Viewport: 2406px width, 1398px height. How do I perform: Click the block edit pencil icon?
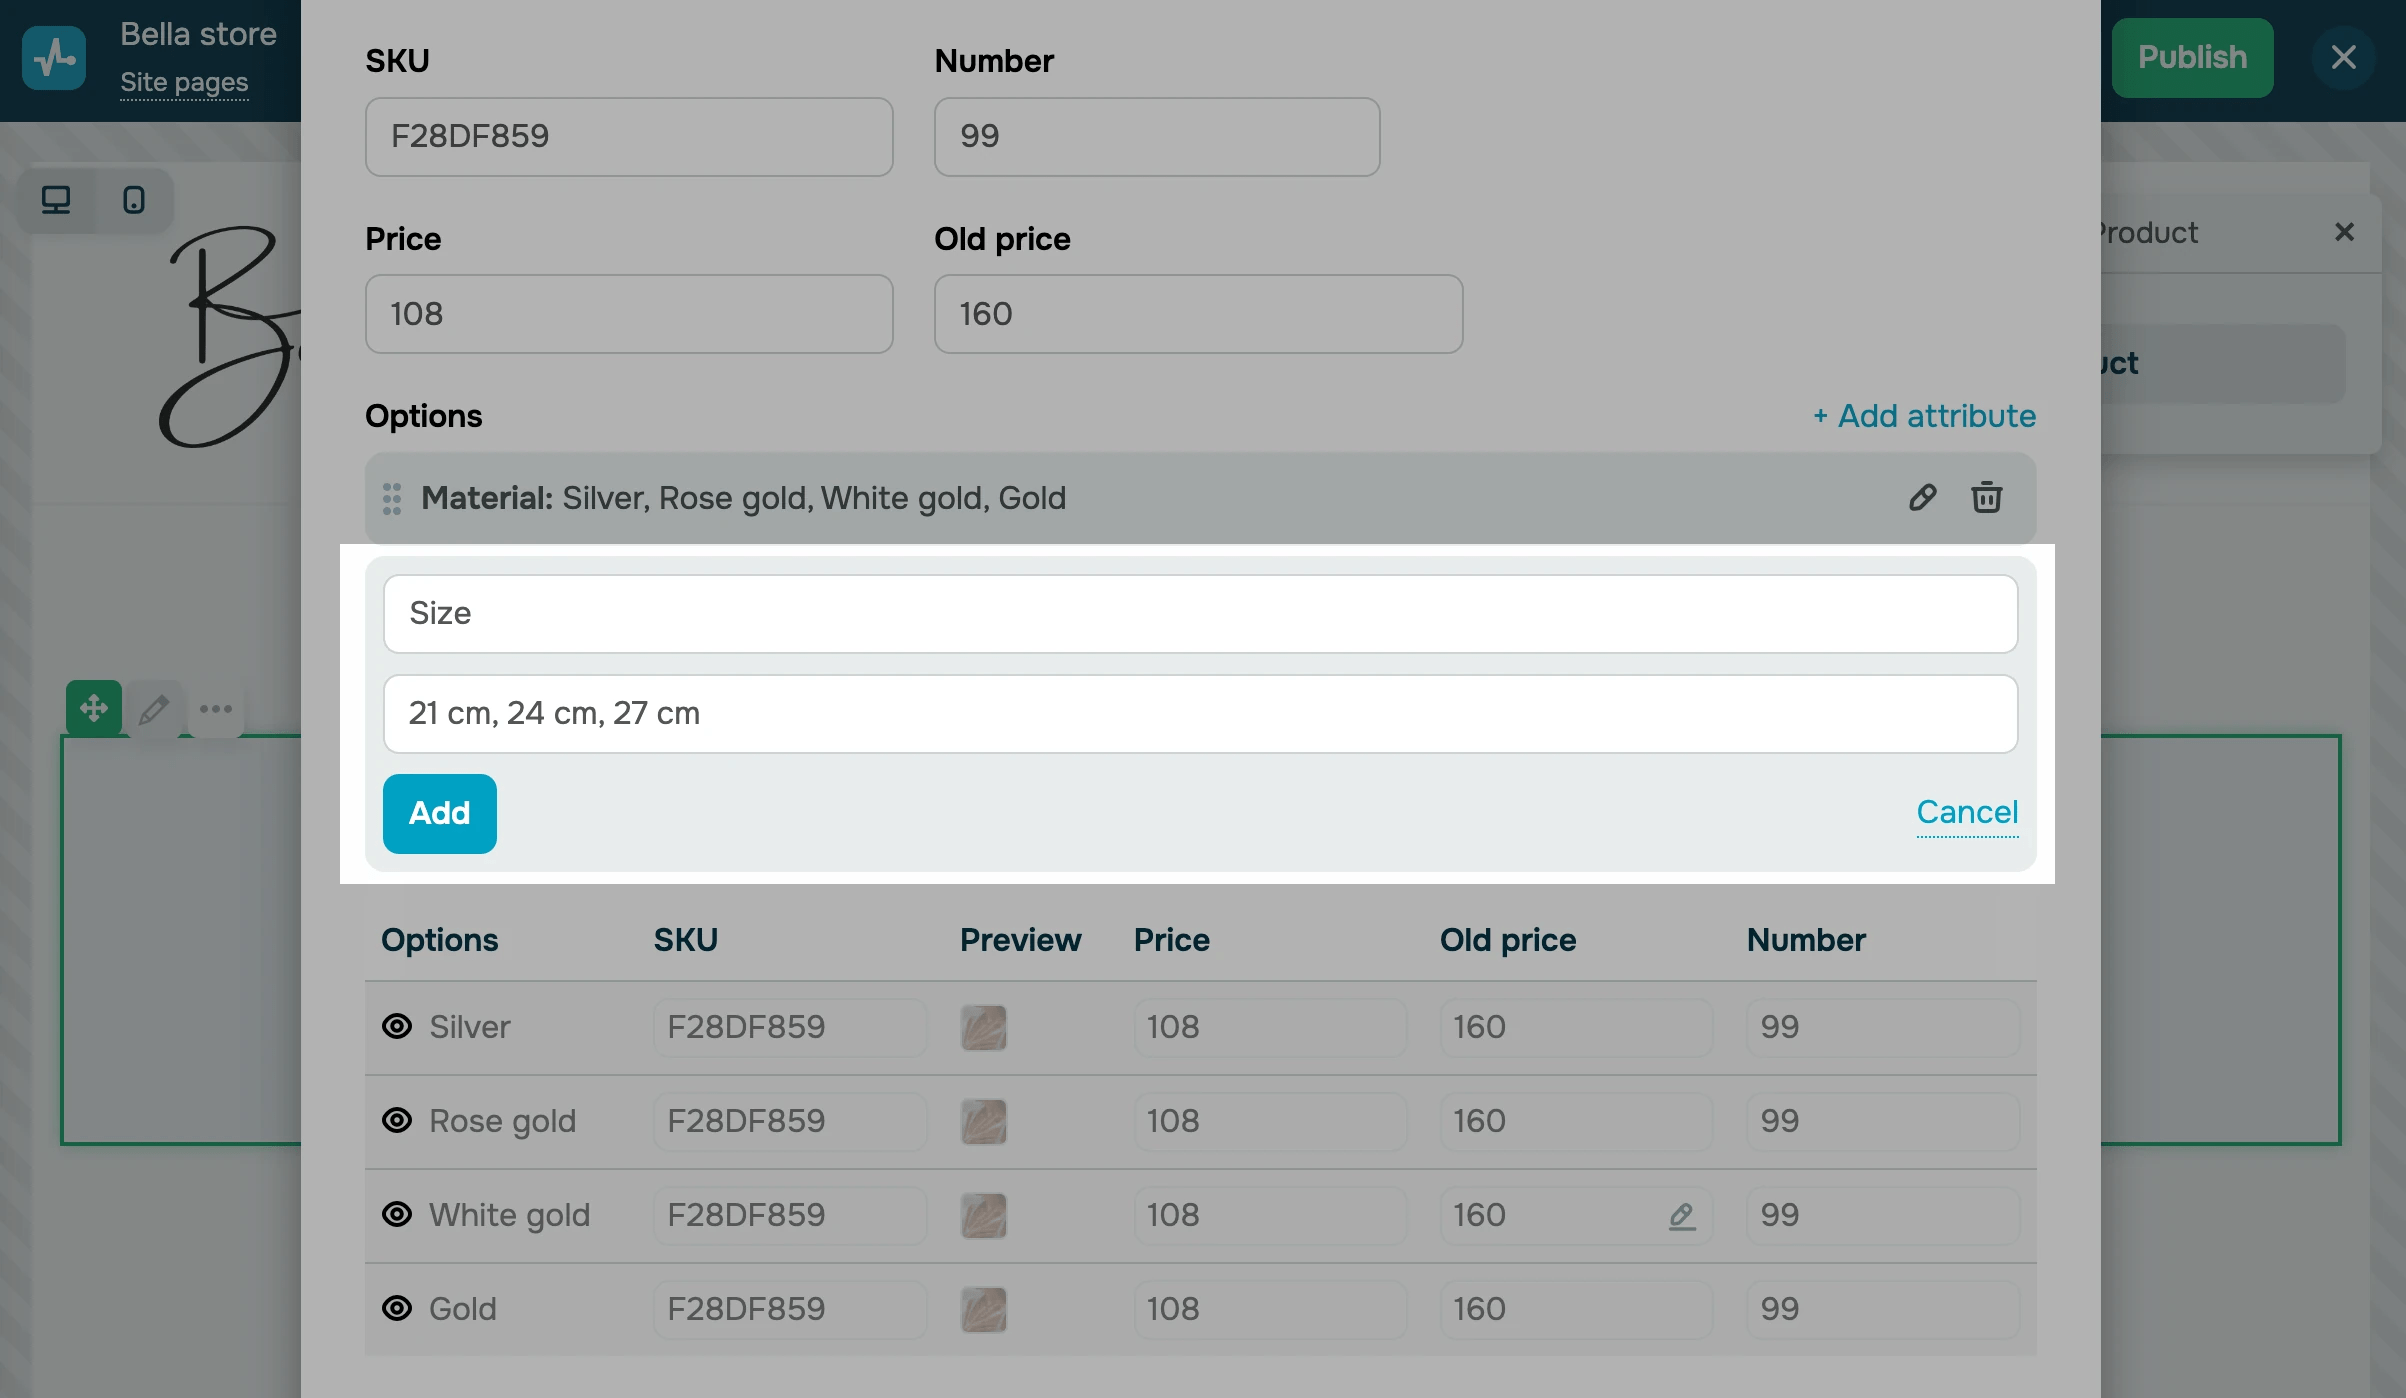coord(154,709)
